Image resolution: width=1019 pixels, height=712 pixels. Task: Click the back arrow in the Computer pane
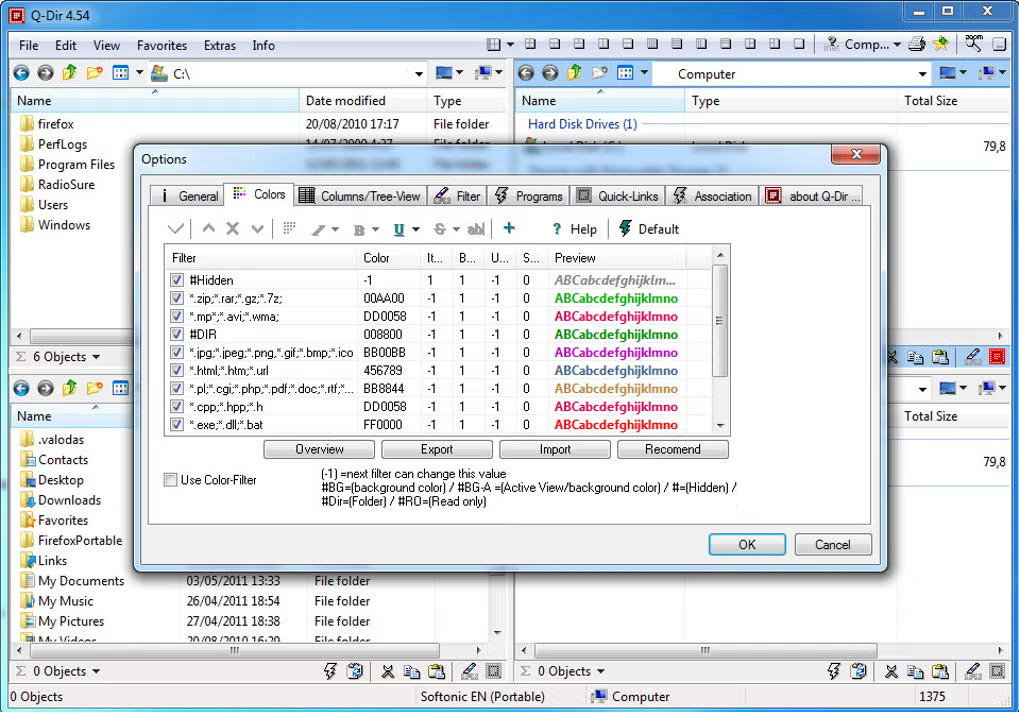point(526,73)
